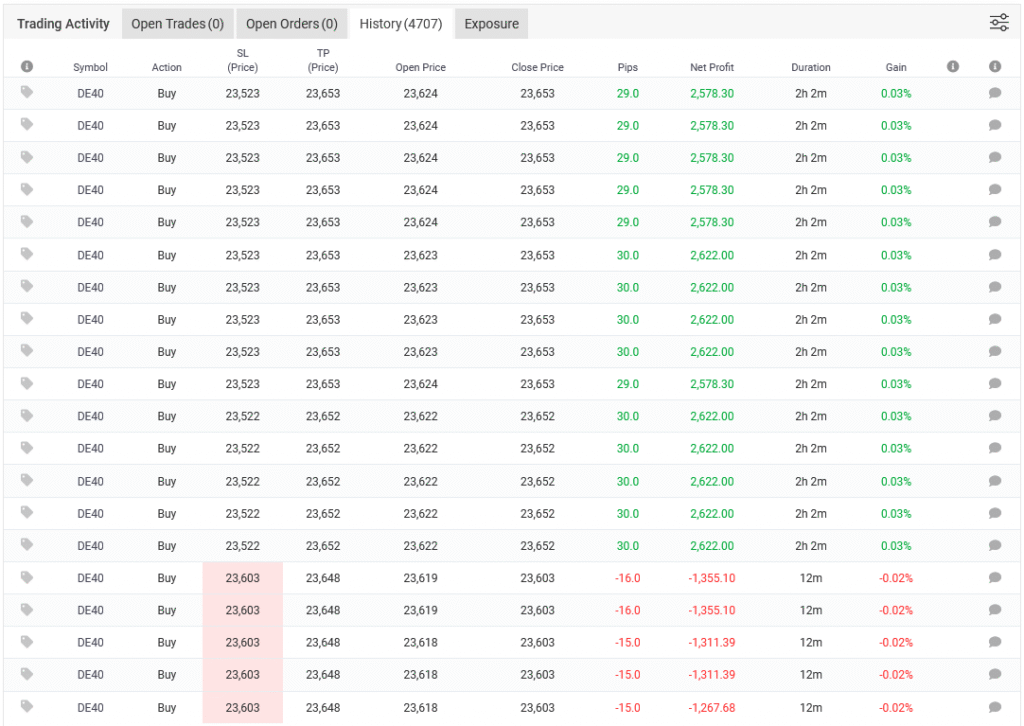
Task: Click the tag icon in the first trade row
Action: pos(27,93)
